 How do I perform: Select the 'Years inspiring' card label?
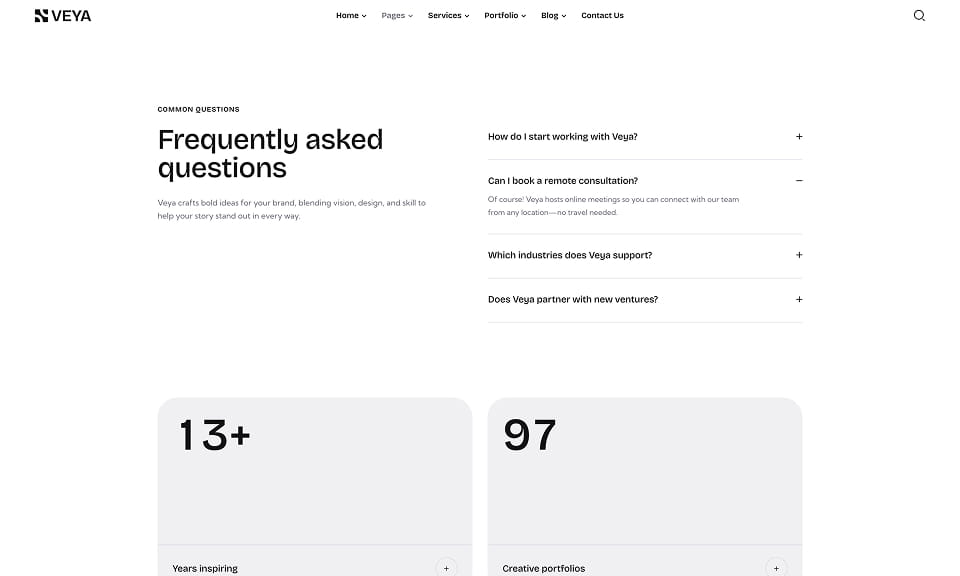coord(205,569)
